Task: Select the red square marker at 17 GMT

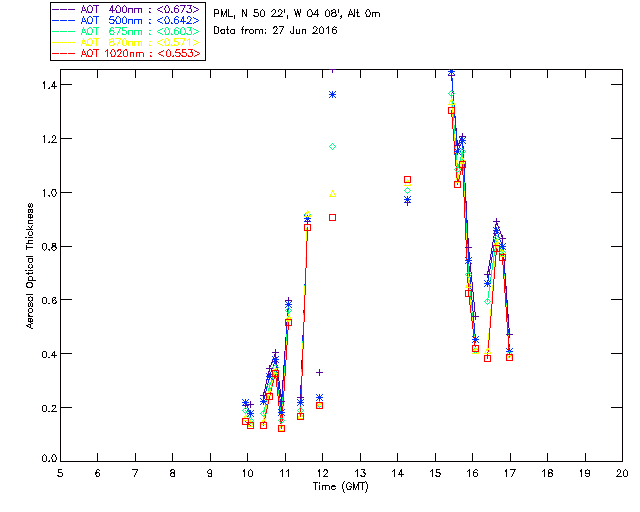Action: pyautogui.click(x=509, y=357)
